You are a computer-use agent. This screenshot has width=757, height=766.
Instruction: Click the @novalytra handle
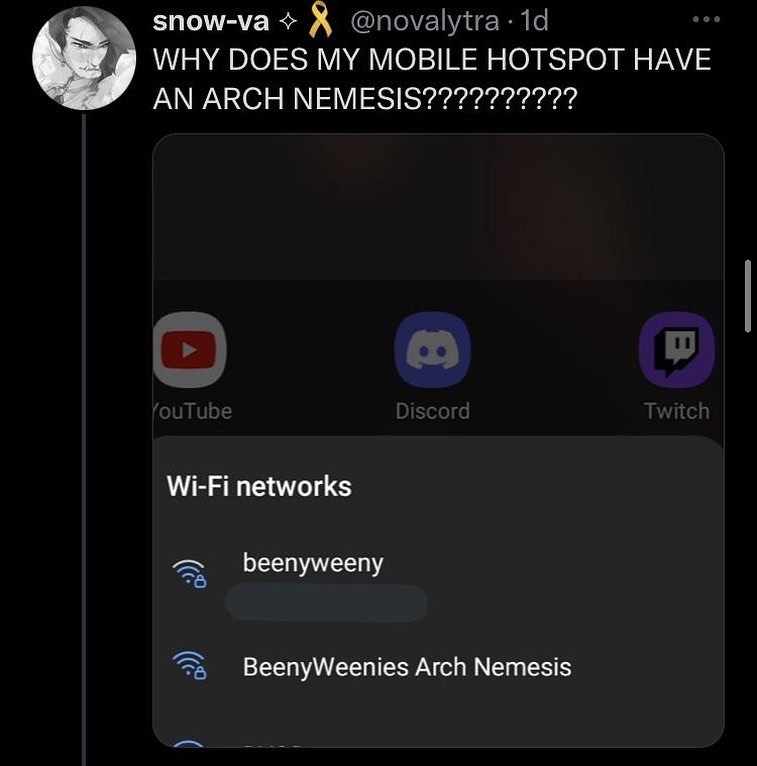[x=424, y=21]
